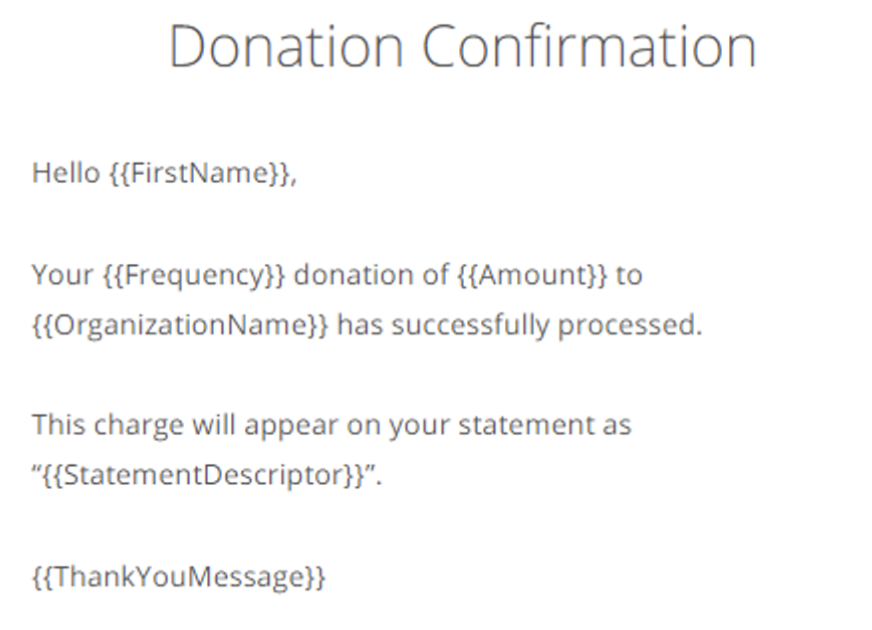
Task: Click "statement as" at line end
Action: tap(545, 425)
